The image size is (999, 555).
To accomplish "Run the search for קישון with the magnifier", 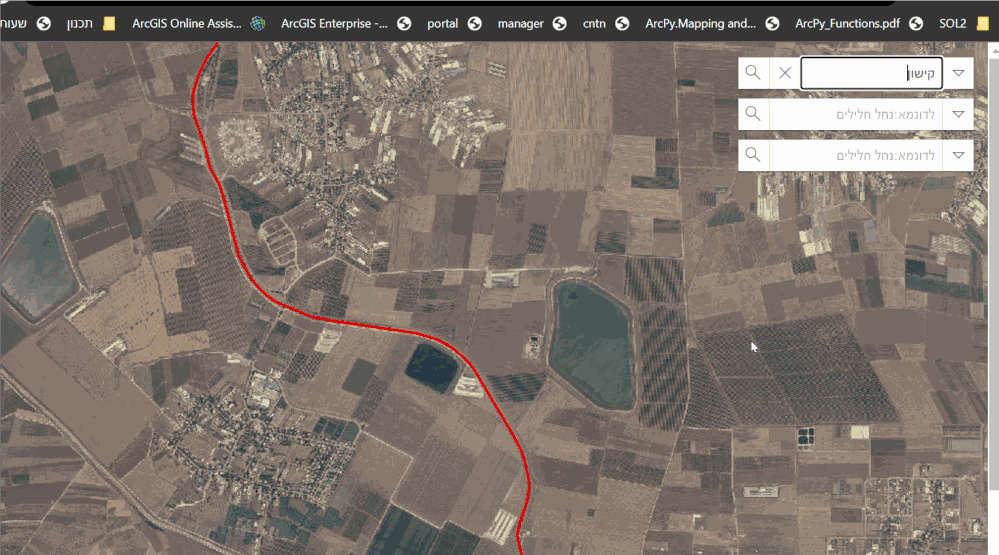I will pyautogui.click(x=753, y=73).
